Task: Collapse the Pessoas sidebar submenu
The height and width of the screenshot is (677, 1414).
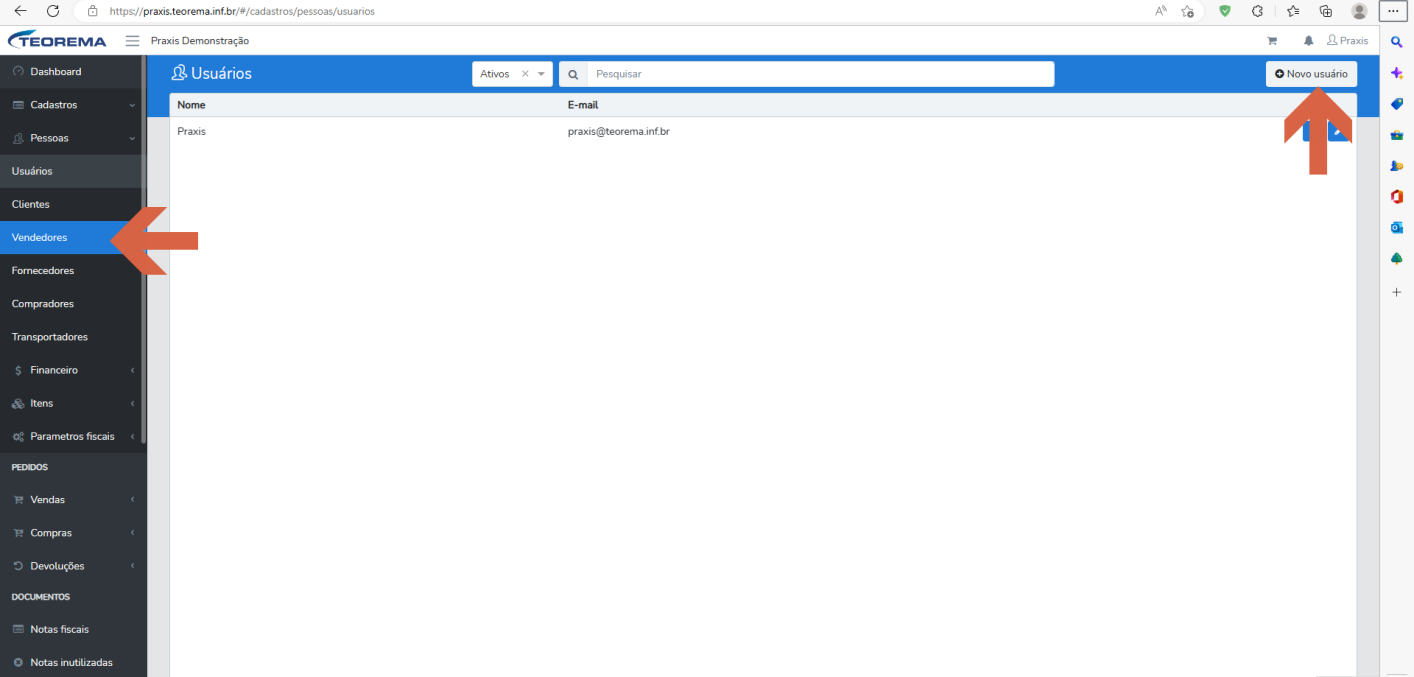Action: point(73,138)
